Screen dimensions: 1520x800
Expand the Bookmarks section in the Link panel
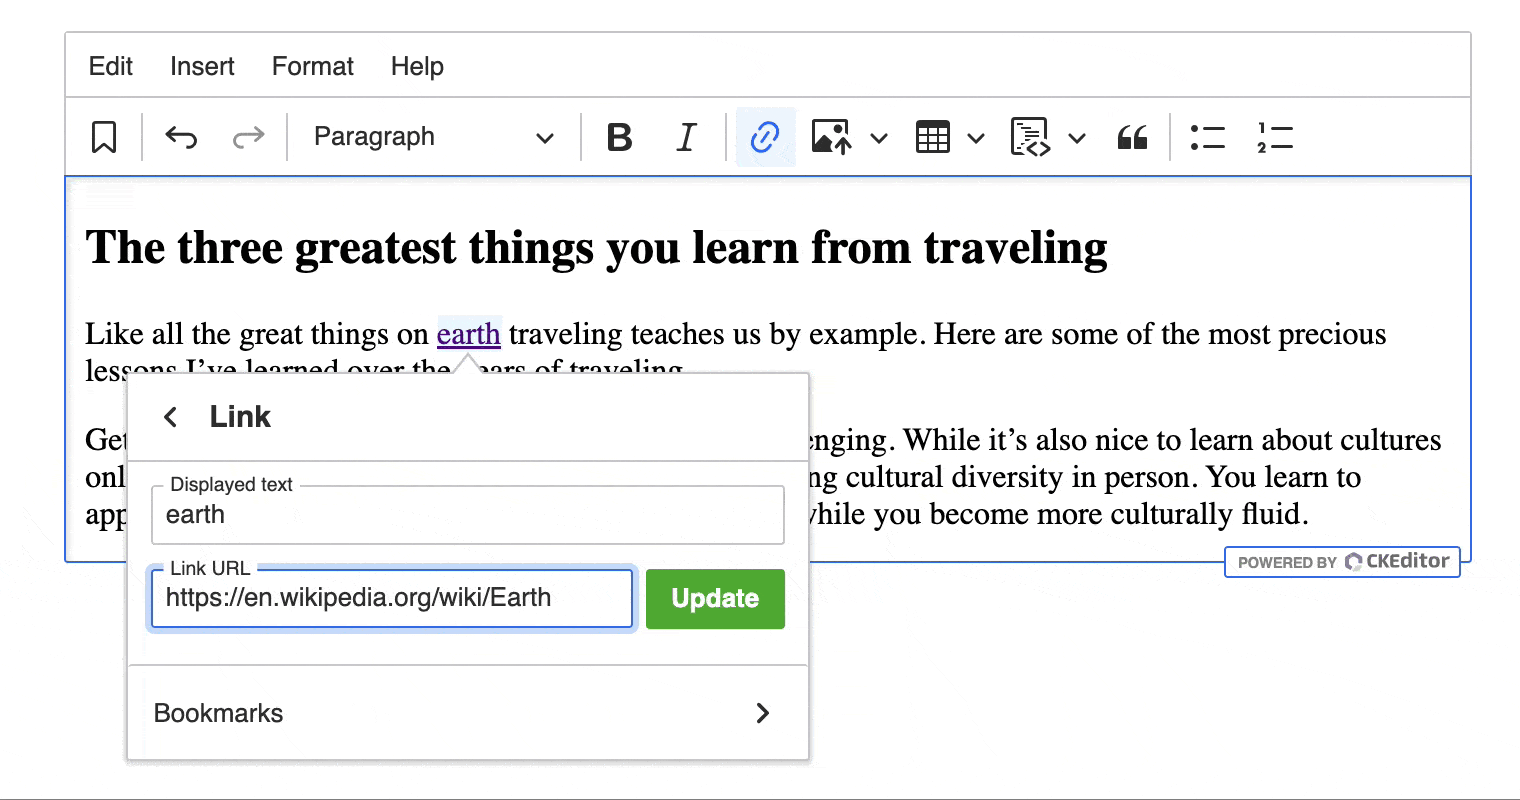coord(762,713)
